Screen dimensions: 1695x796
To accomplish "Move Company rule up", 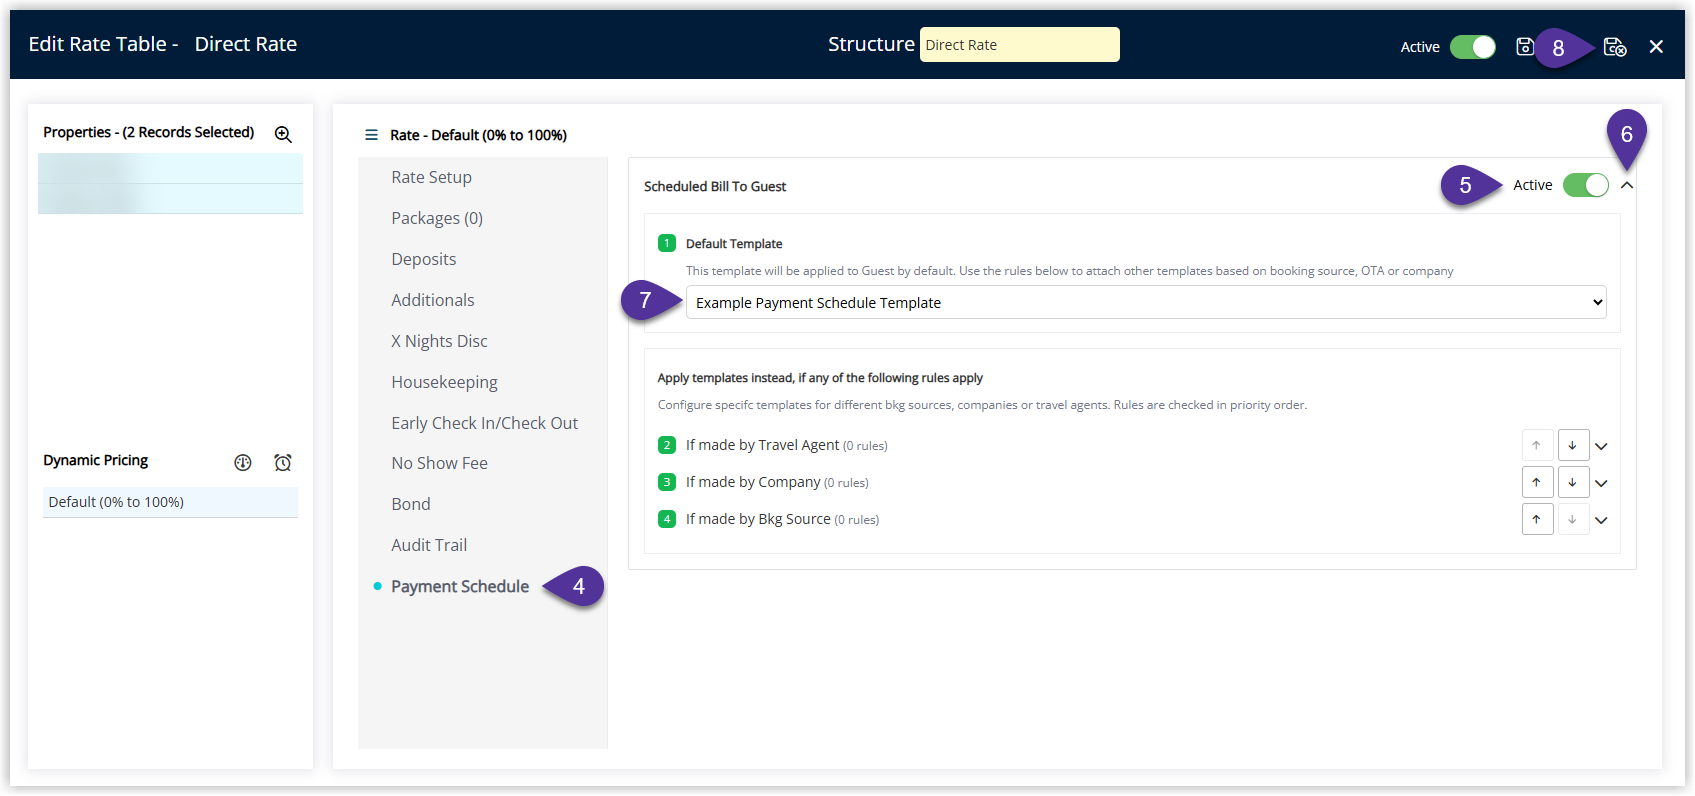I will tap(1537, 482).
